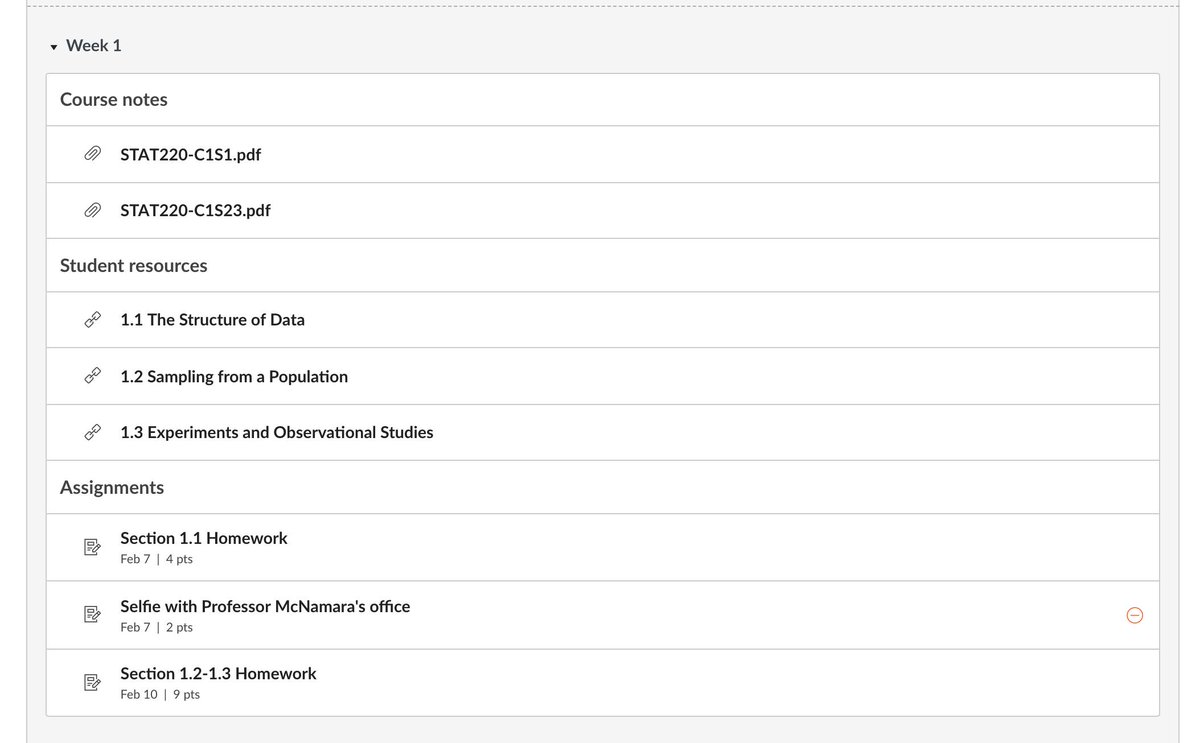This screenshot has width=1200, height=743.
Task: Collapse the Week 1 module triangle
Action: click(x=53, y=47)
